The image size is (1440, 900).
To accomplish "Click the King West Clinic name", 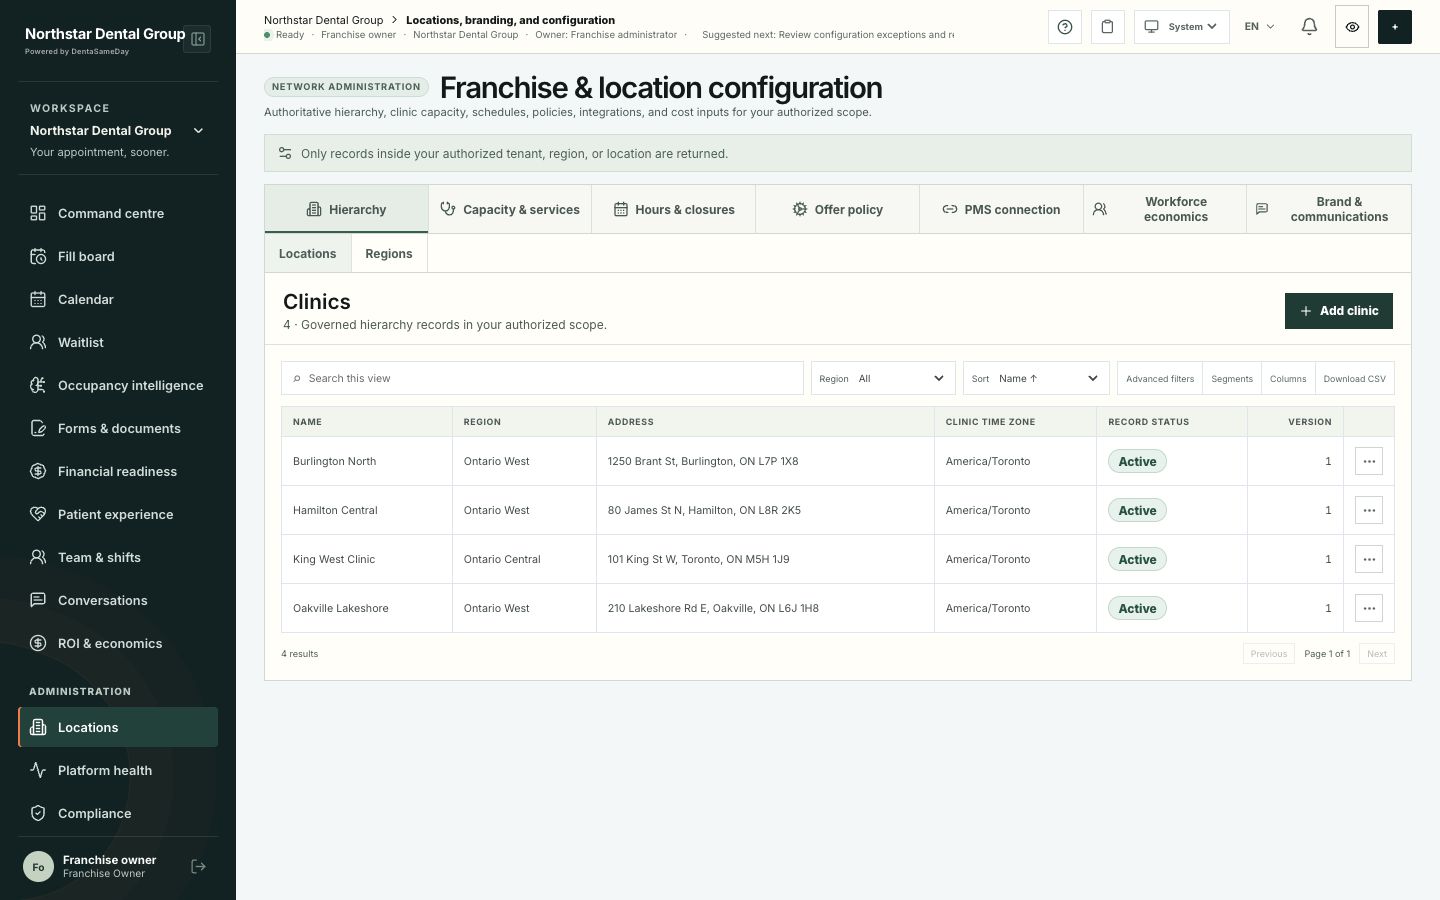I will (x=334, y=559).
